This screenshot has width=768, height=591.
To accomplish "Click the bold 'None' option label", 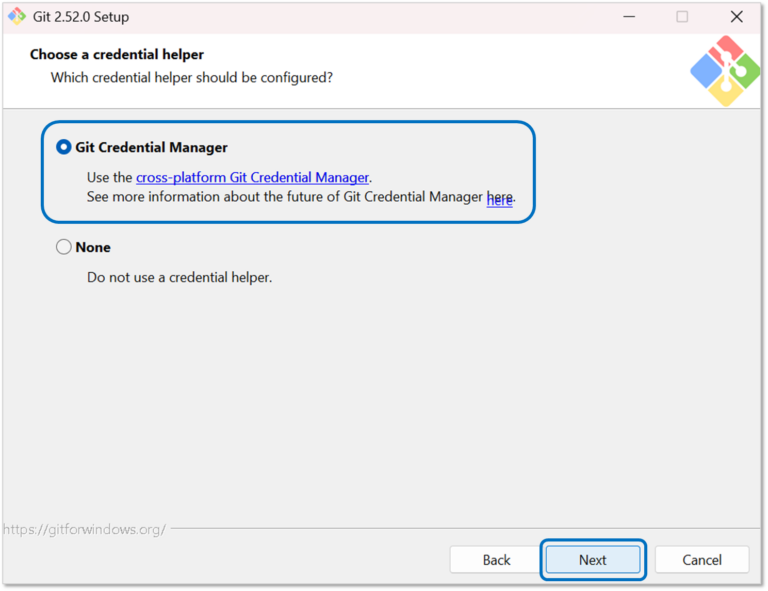I will click(x=93, y=247).
